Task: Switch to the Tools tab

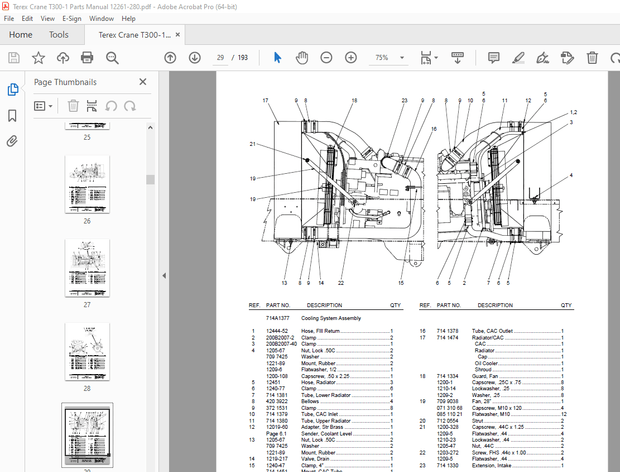Action: [x=59, y=35]
